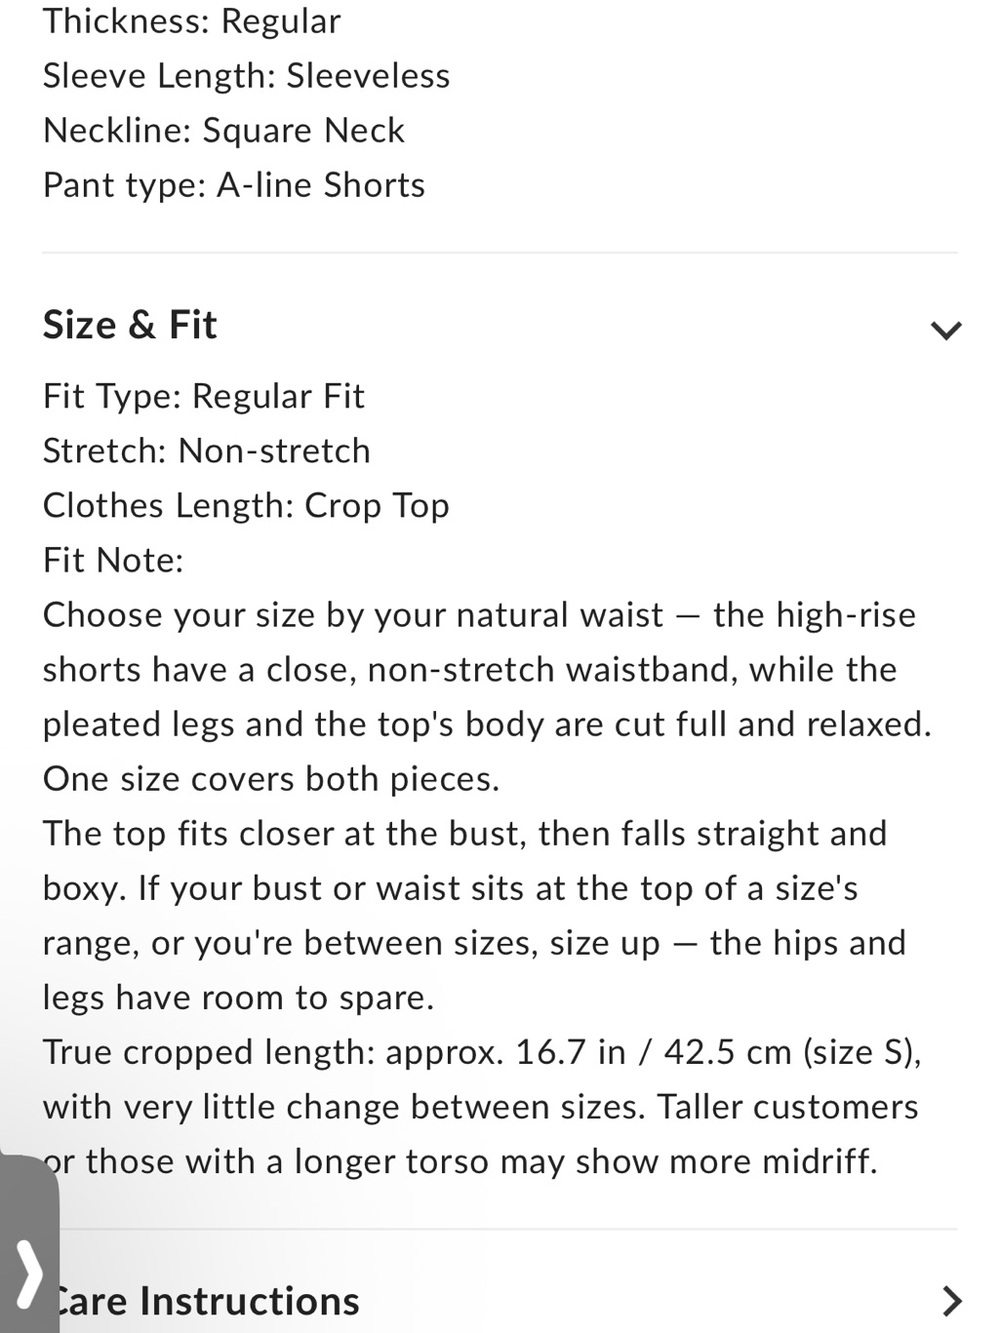Tap the Neckline: Square Neck text
This screenshot has width=1000, height=1333.
tap(224, 130)
